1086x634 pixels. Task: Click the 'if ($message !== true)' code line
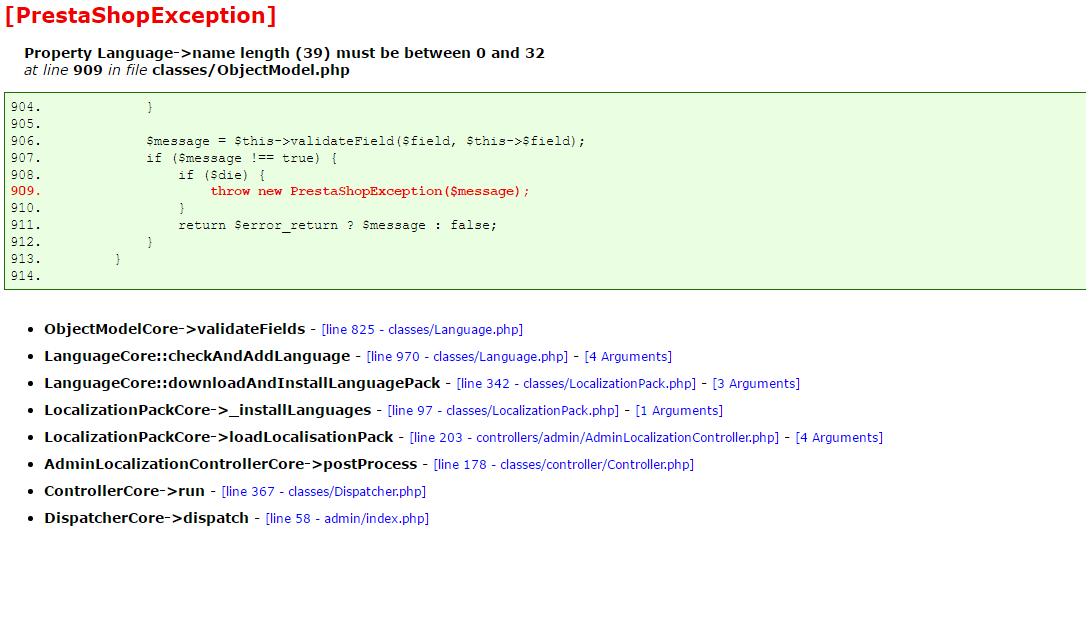click(242, 158)
